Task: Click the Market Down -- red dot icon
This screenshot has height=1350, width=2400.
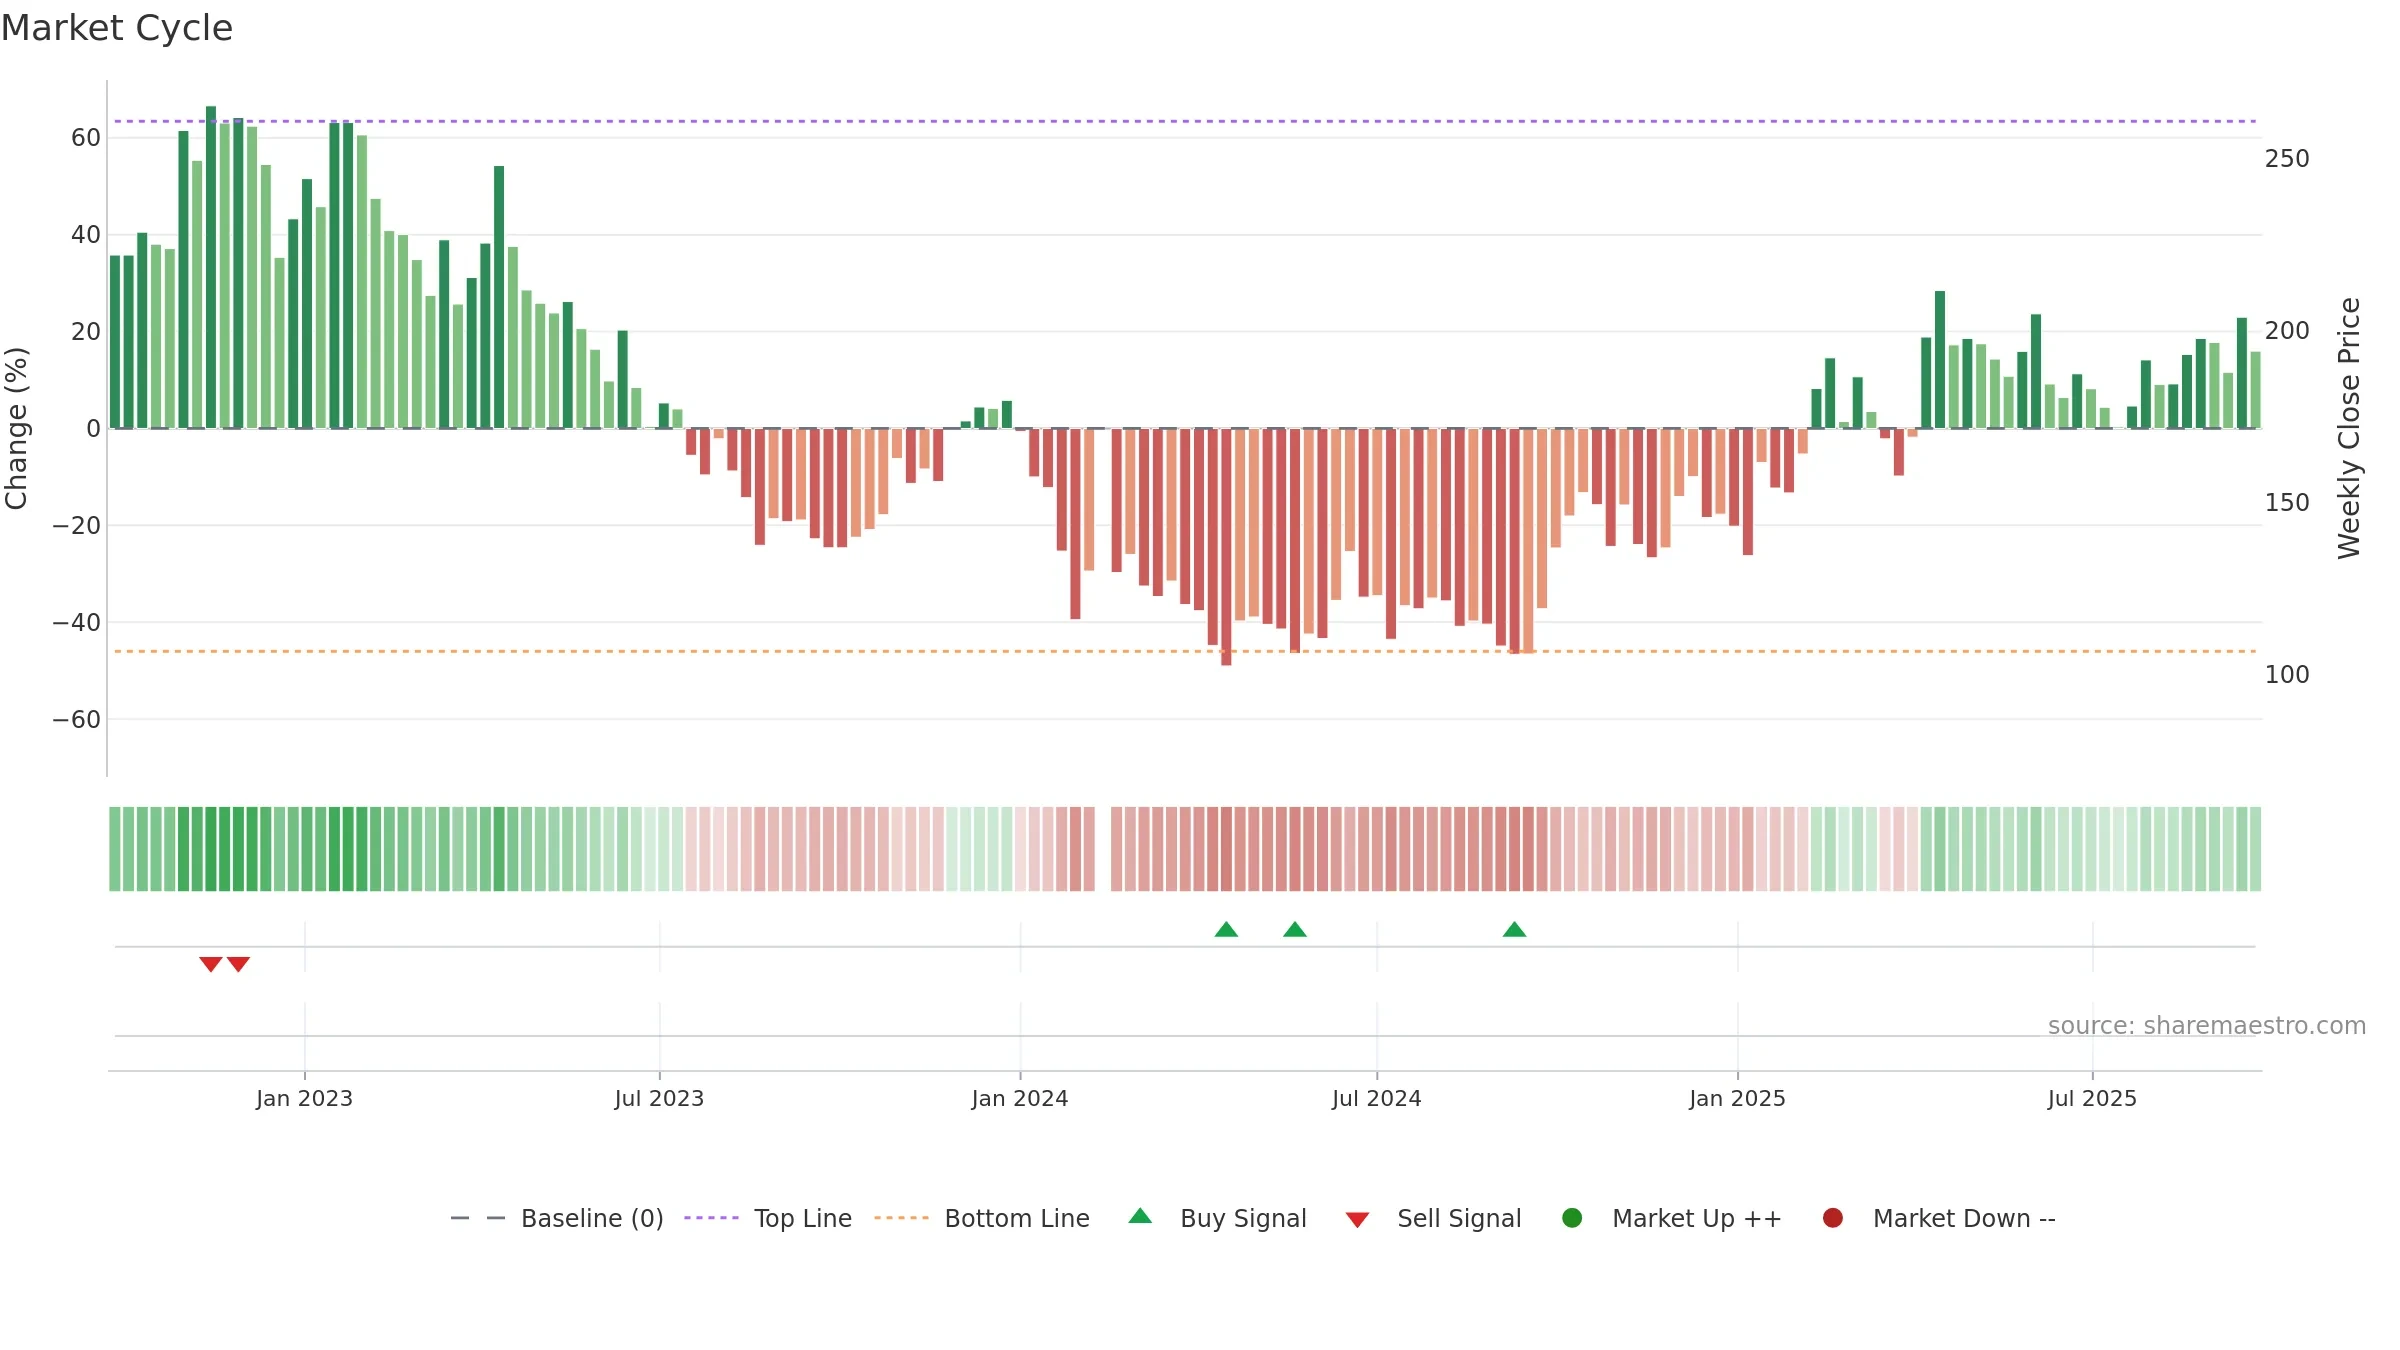Action: tap(1833, 1218)
